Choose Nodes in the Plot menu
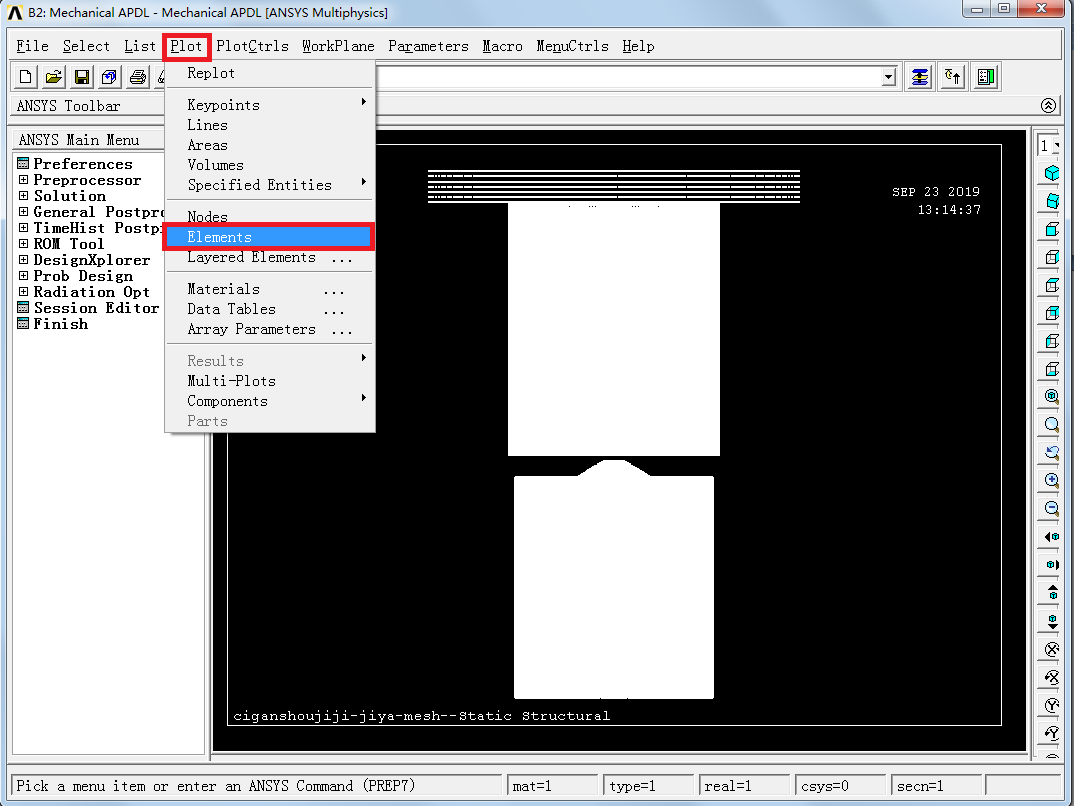1074x806 pixels. (x=269, y=216)
